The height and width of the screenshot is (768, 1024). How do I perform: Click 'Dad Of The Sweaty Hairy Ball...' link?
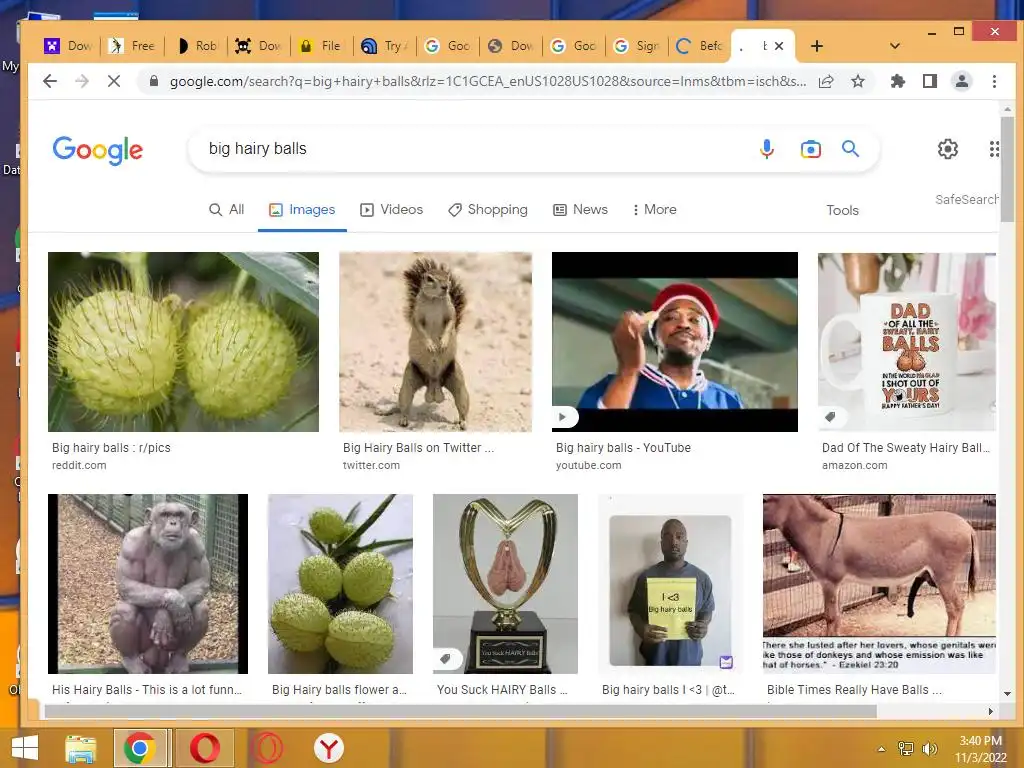click(x=906, y=448)
